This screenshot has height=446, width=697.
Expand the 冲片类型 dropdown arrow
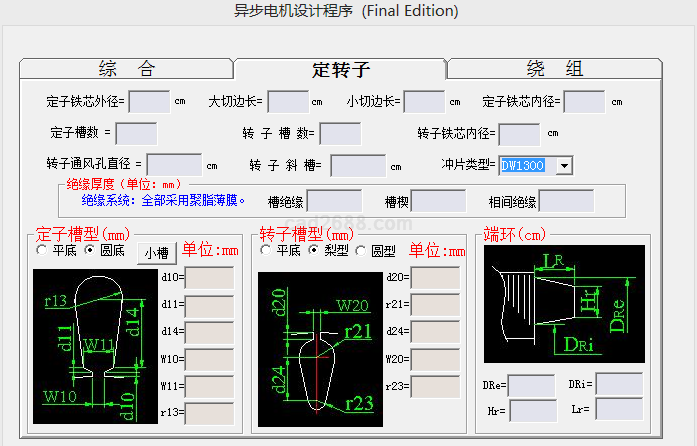[564, 165]
